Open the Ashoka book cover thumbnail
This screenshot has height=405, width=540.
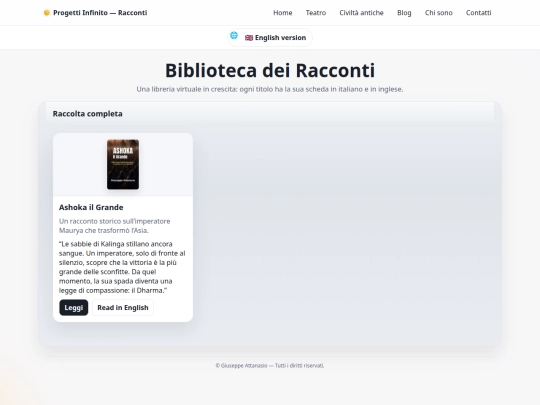pos(123,164)
